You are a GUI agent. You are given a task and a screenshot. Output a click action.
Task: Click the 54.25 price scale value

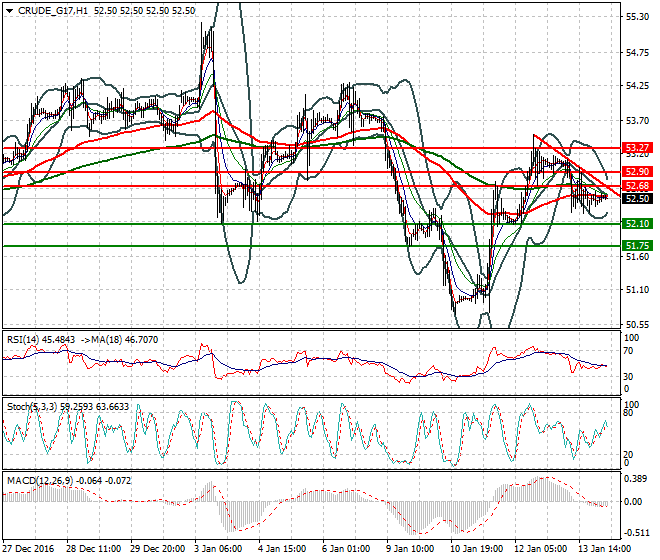(637, 86)
